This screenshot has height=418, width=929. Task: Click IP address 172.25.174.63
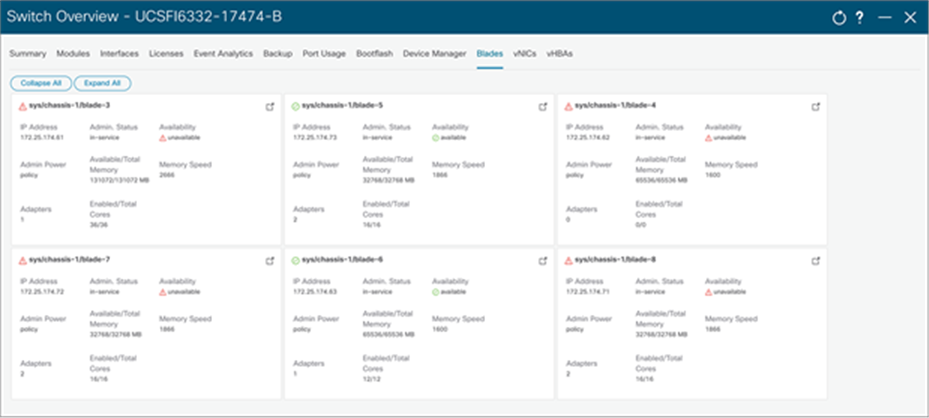pos(315,292)
